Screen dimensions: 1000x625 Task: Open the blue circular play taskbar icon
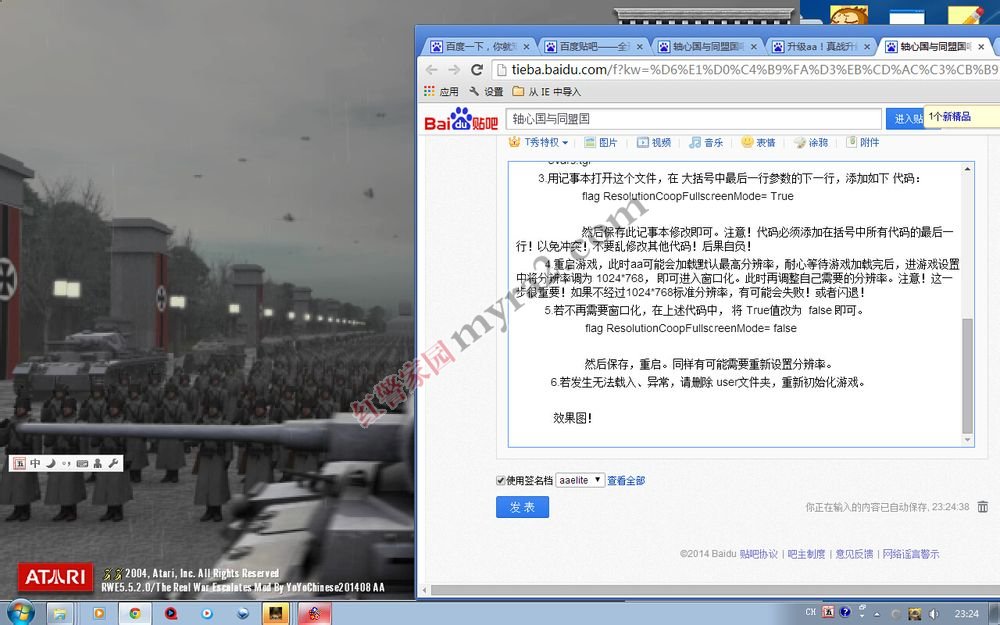[207, 614]
